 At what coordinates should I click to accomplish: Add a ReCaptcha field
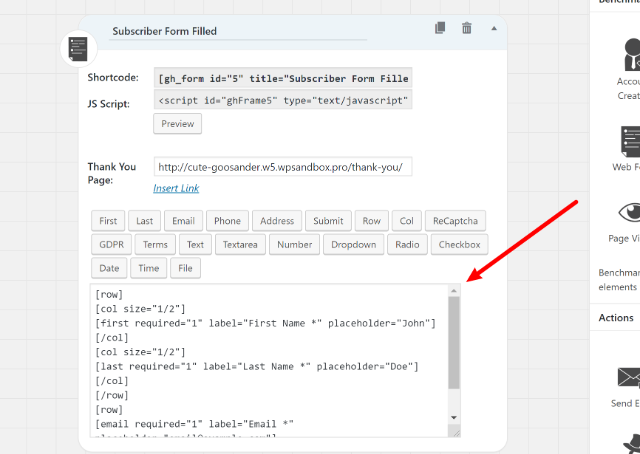(x=455, y=221)
